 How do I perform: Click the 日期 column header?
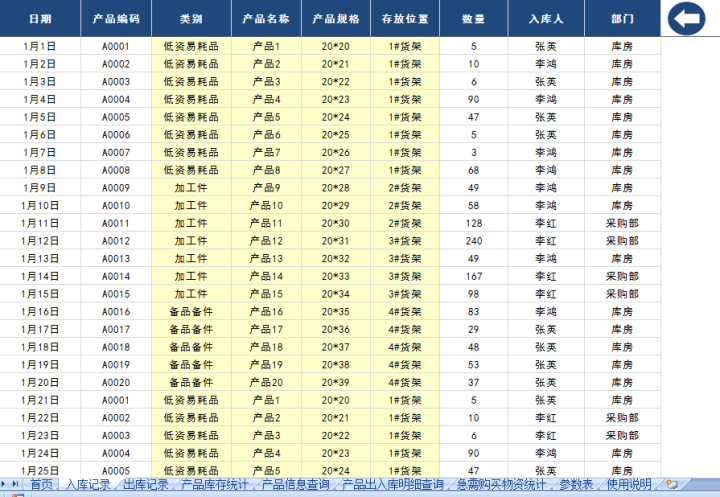coord(40,18)
